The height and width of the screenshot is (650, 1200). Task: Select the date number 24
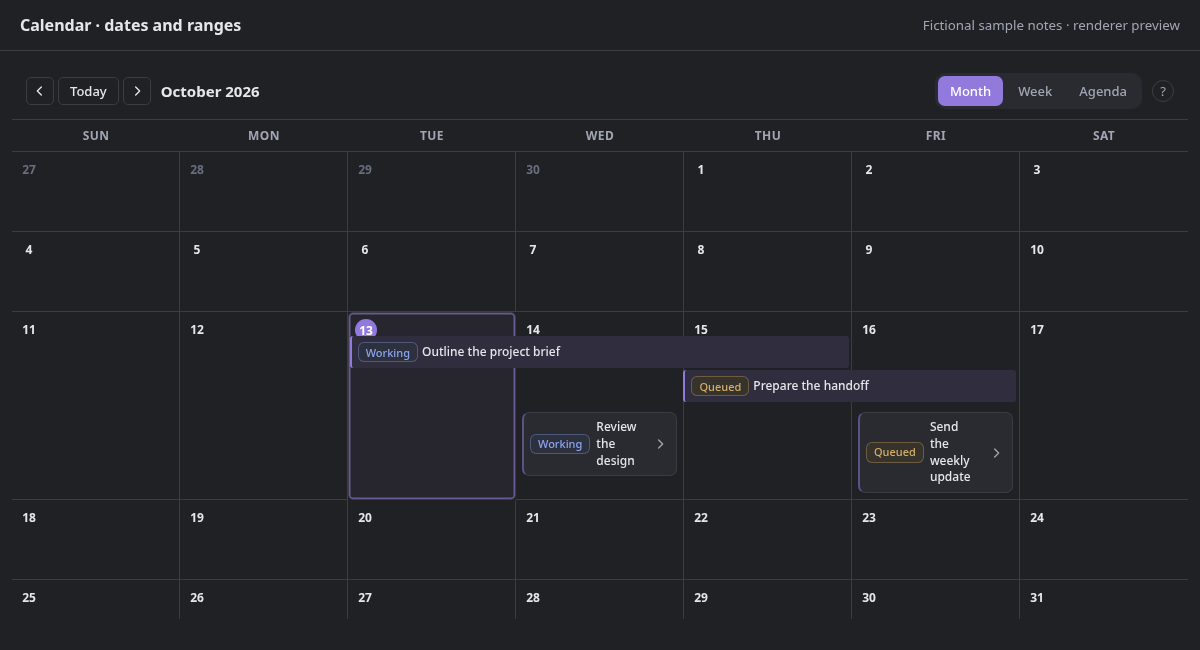[x=1037, y=518]
